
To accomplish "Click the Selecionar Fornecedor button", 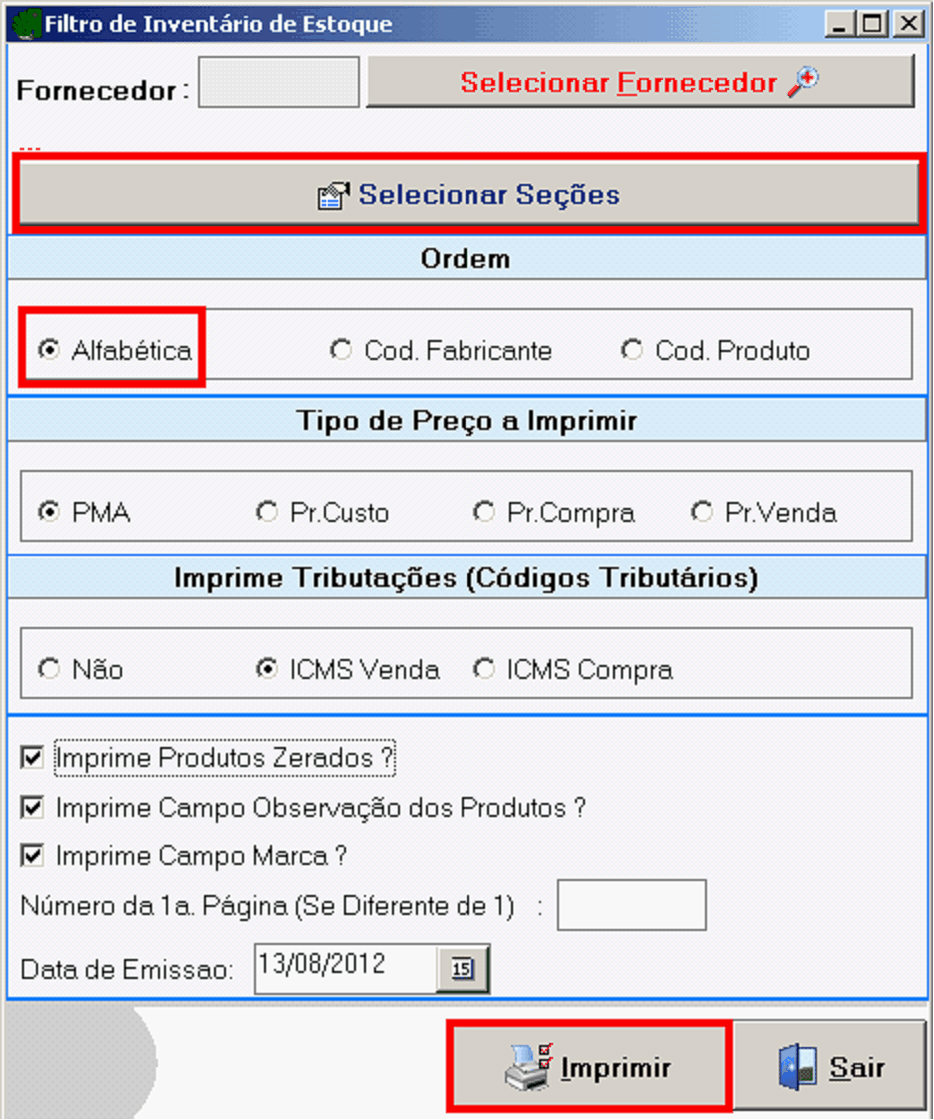I will (640, 82).
